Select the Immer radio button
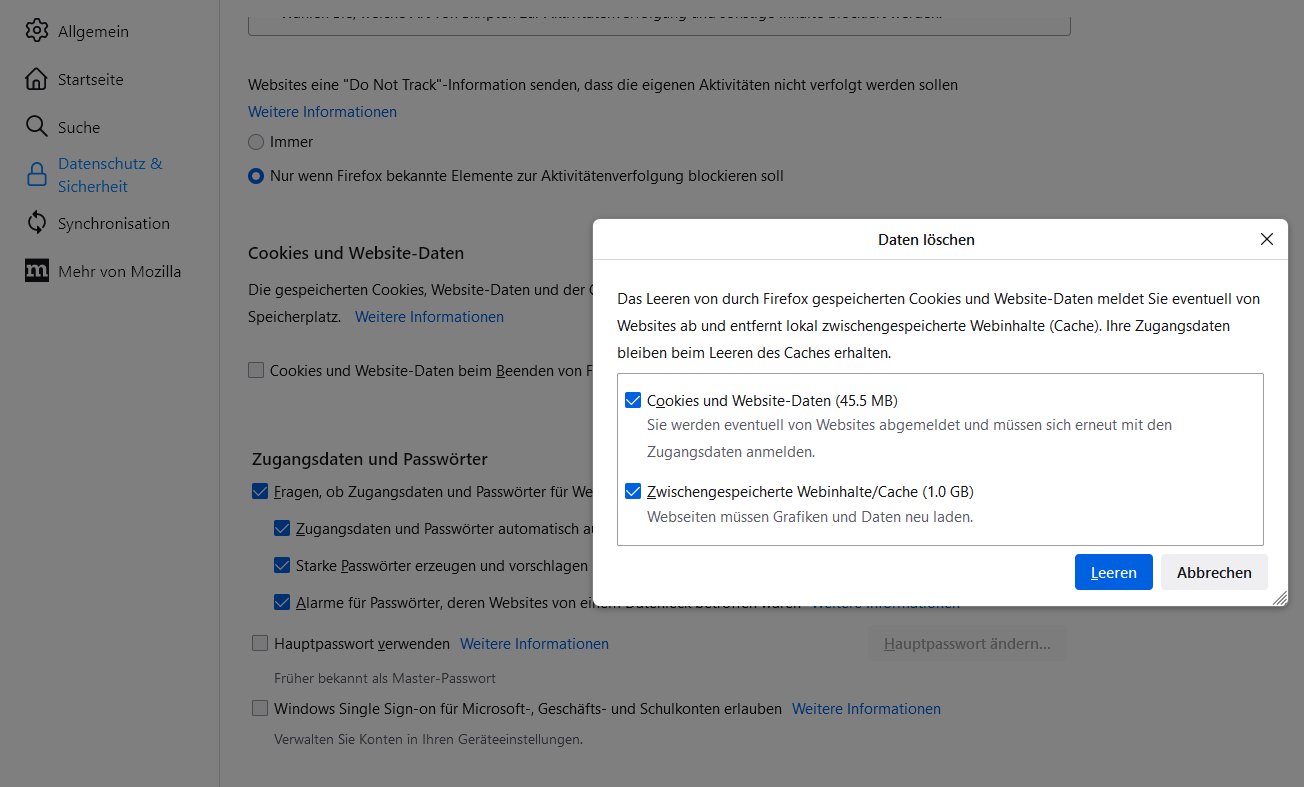This screenshot has height=787, width=1304. point(256,142)
